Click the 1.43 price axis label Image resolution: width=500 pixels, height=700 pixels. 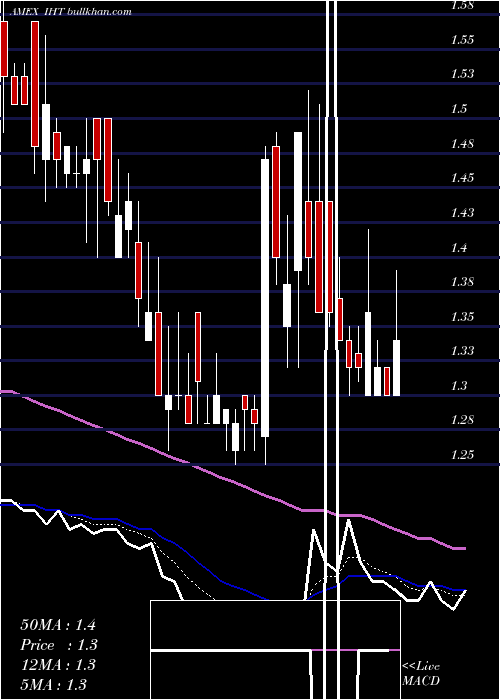(x=462, y=212)
